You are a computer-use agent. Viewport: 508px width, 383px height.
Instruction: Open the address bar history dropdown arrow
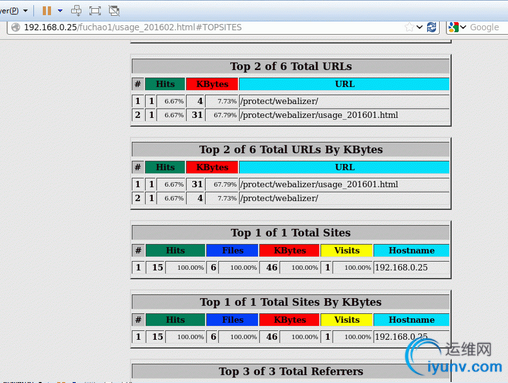point(419,27)
